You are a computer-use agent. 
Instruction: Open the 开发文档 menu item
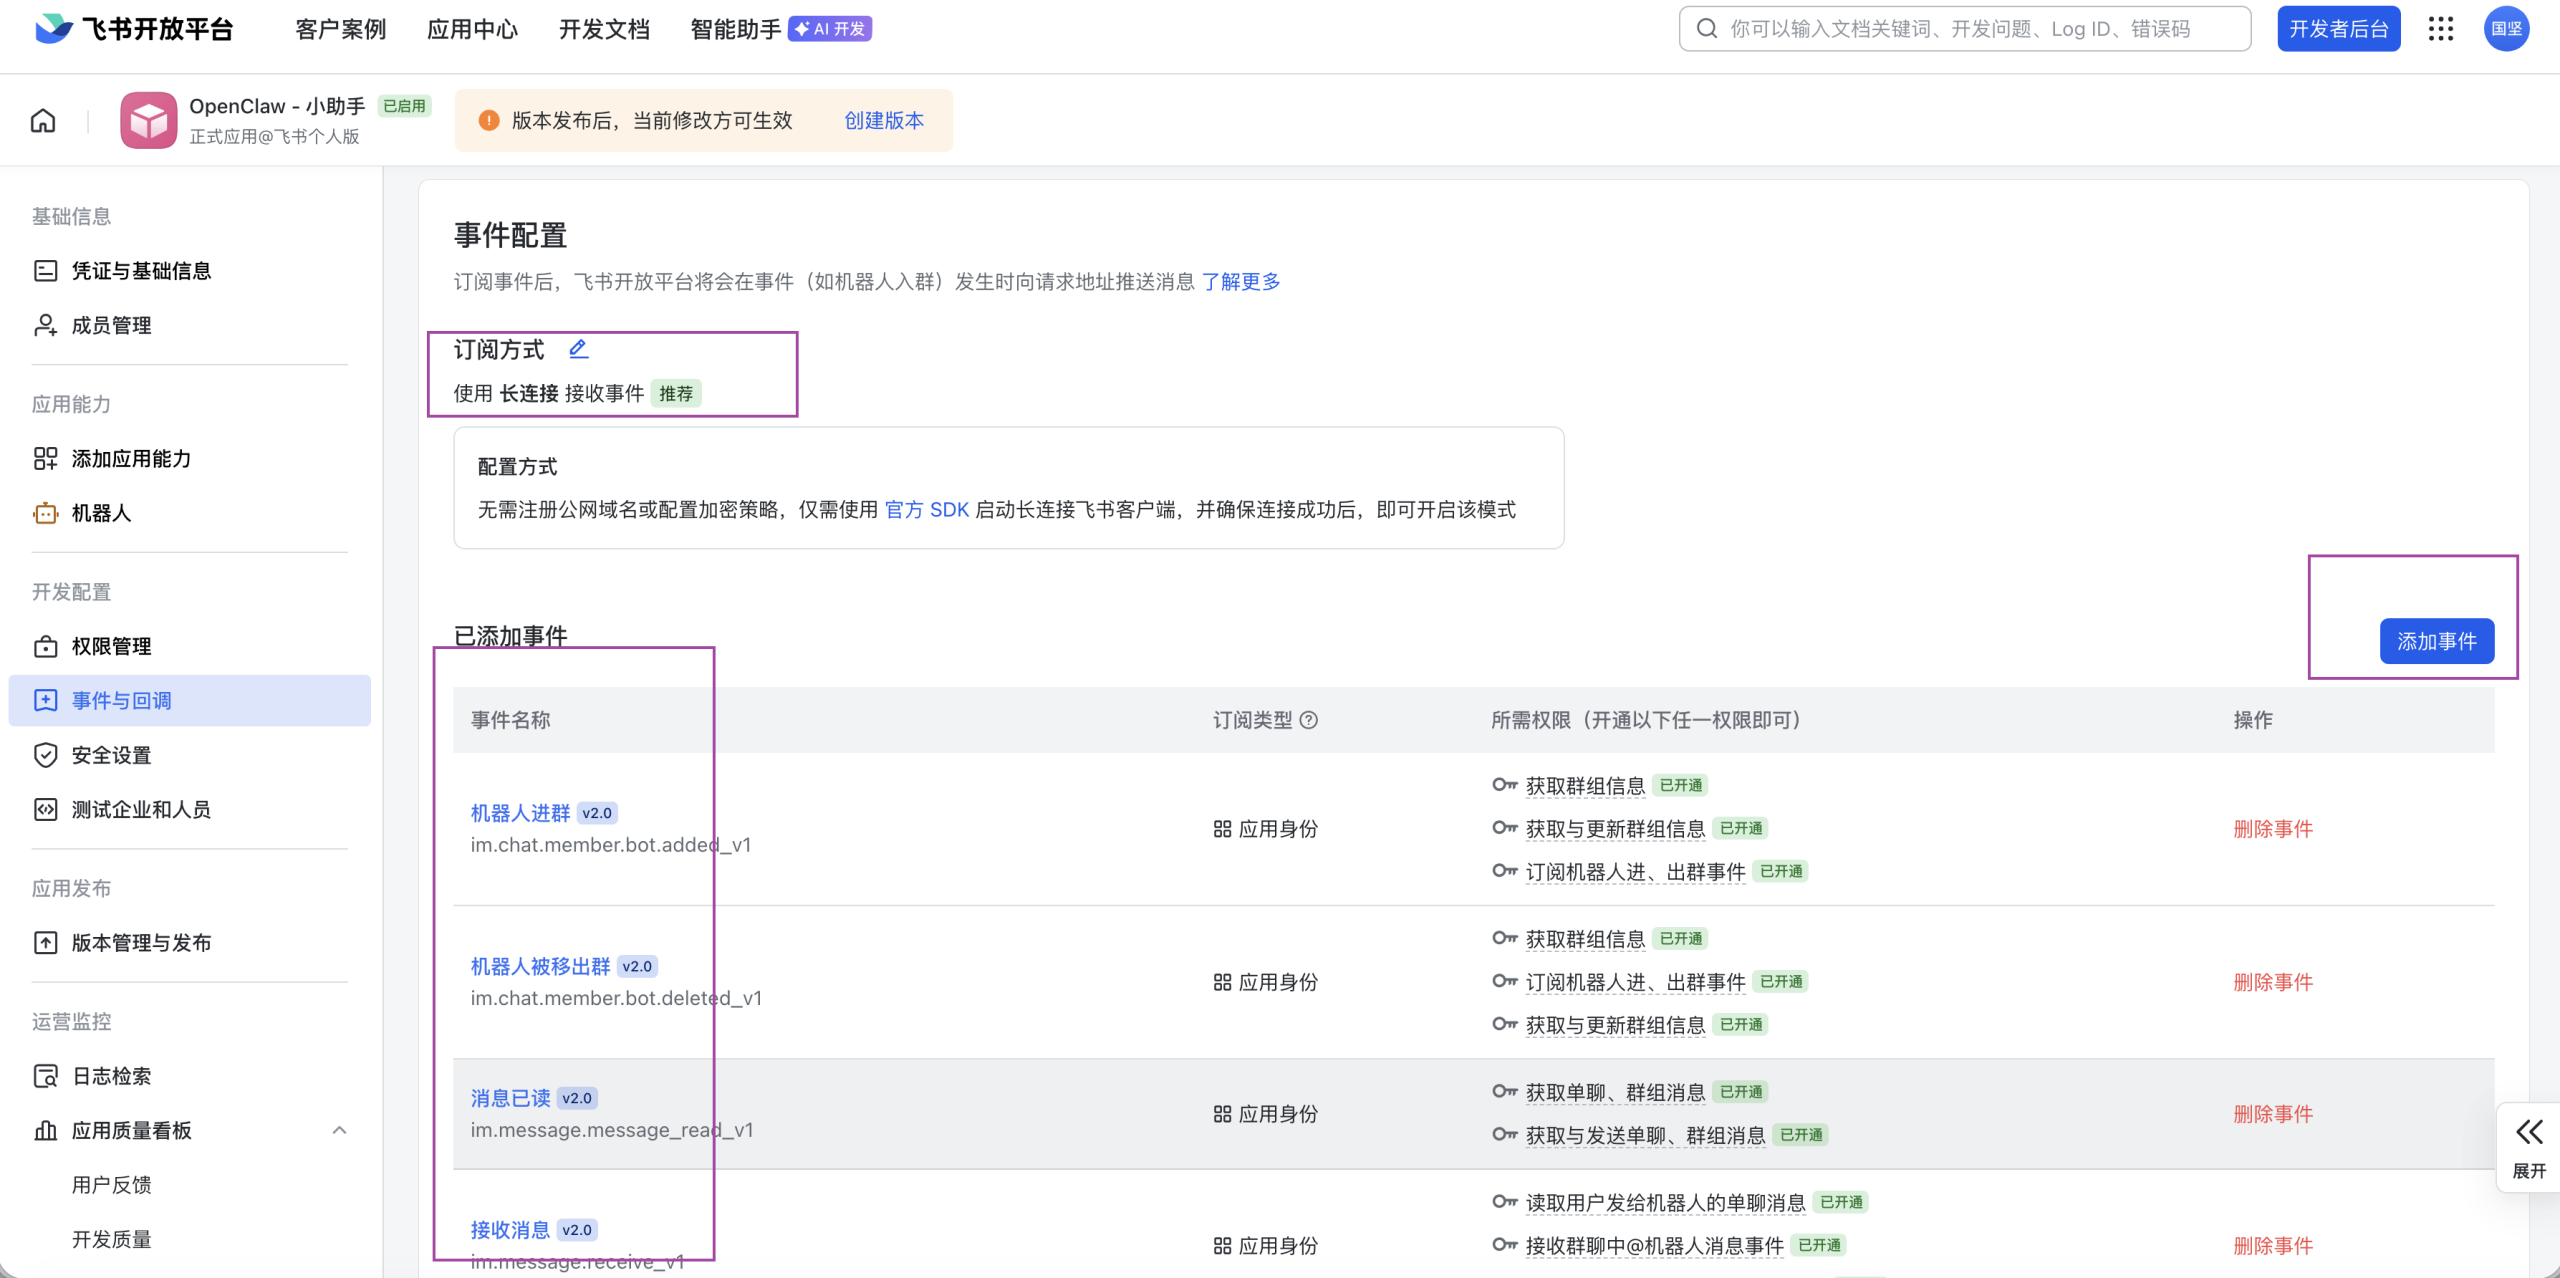[x=604, y=29]
